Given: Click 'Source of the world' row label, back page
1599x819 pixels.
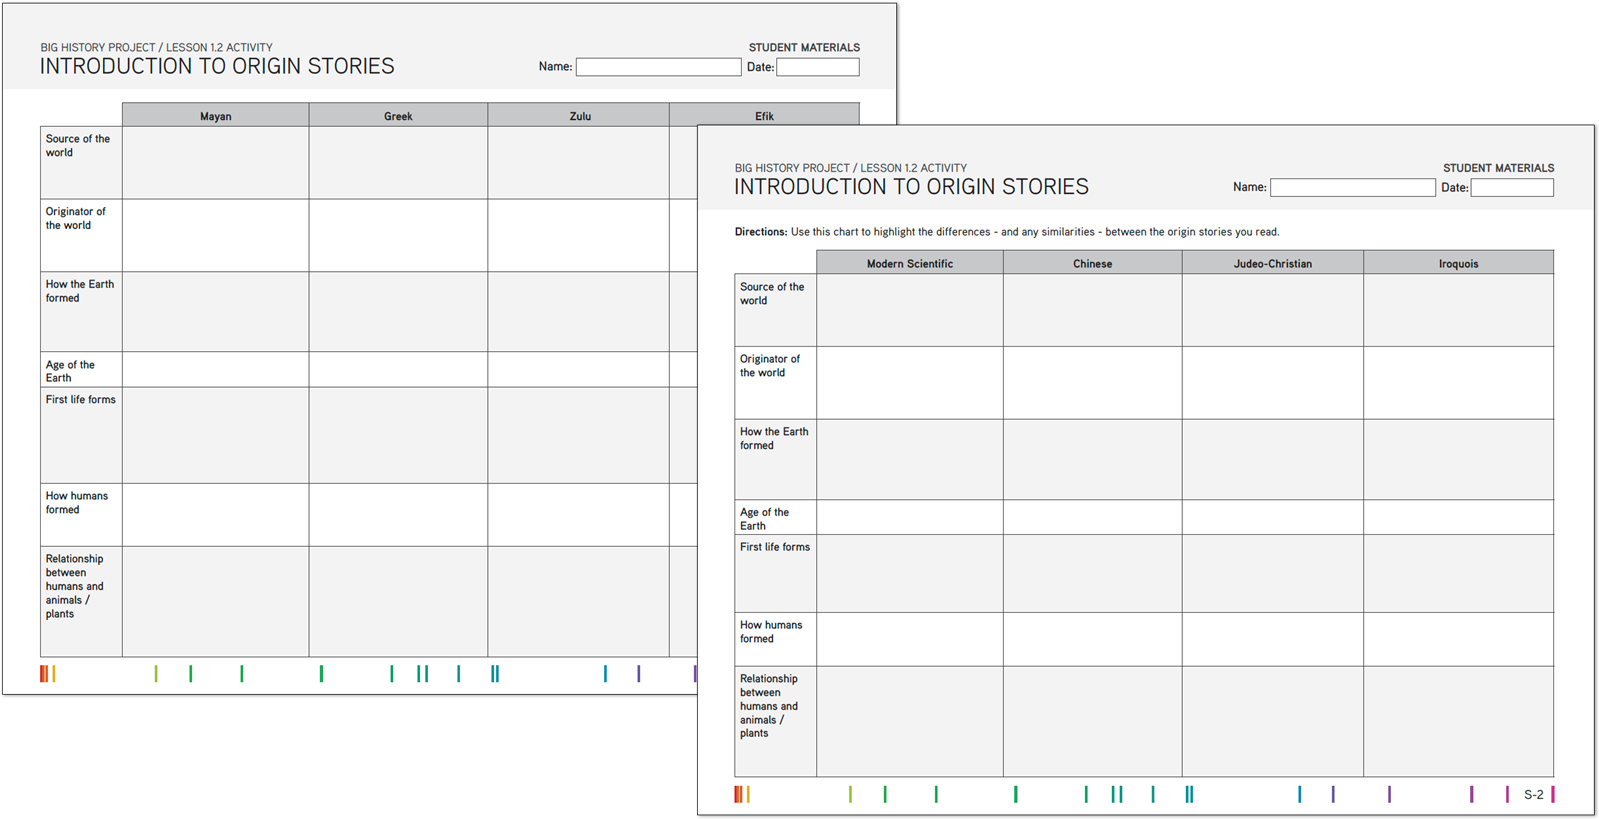Looking at the screenshot, I should pyautogui.click(x=78, y=145).
